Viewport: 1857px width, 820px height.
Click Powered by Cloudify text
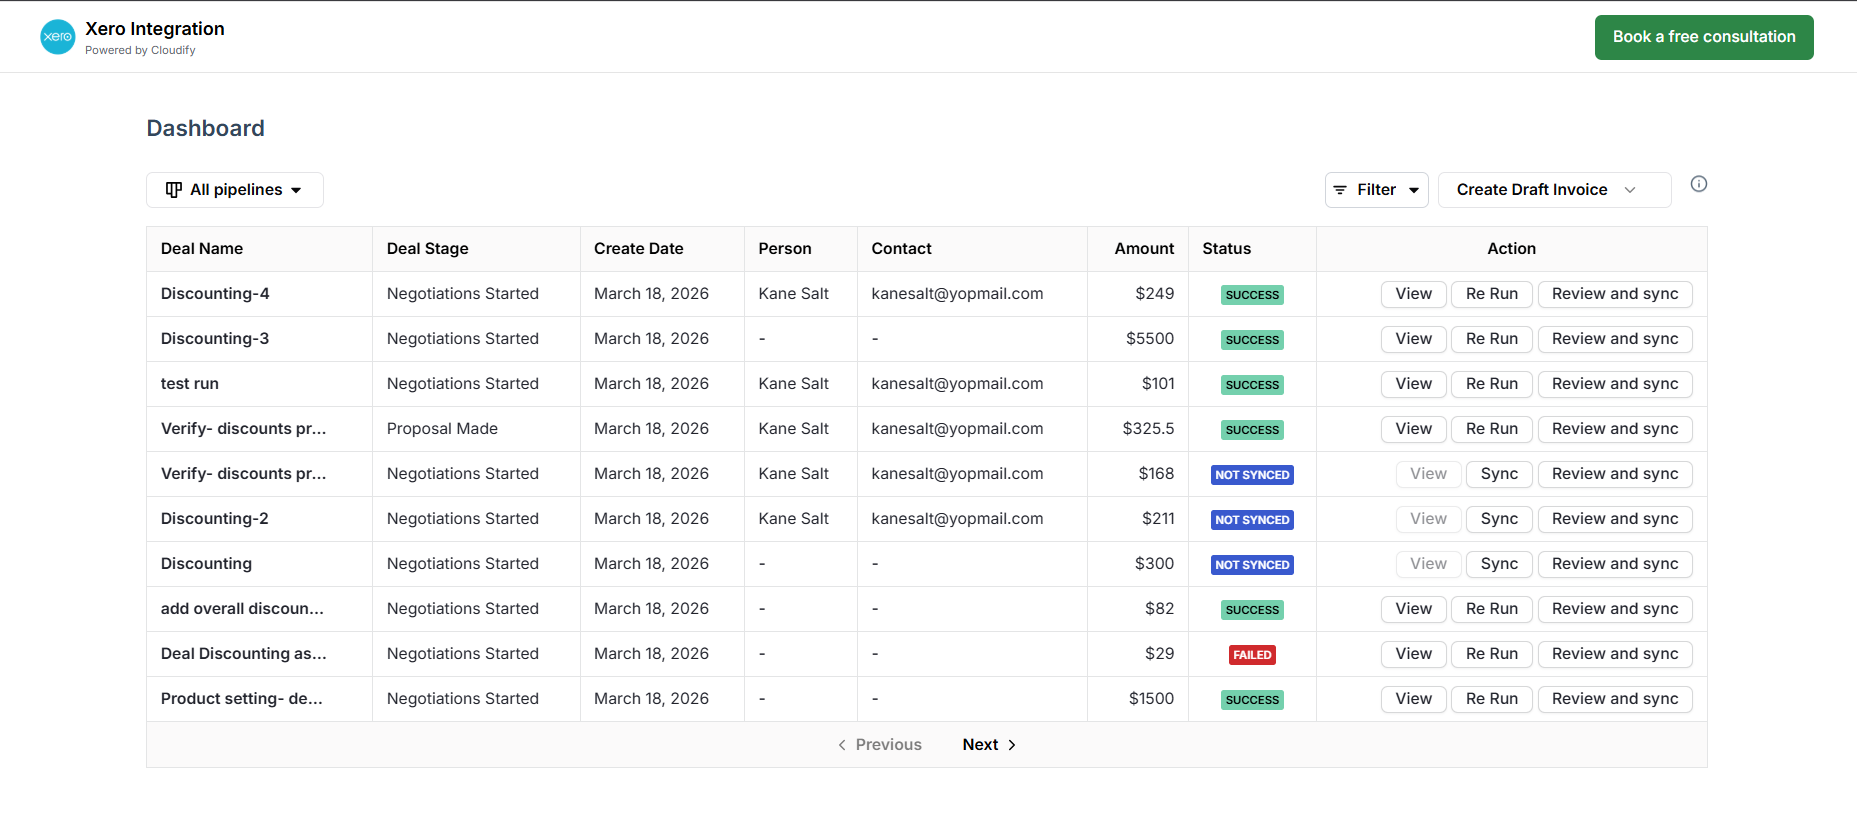click(140, 51)
